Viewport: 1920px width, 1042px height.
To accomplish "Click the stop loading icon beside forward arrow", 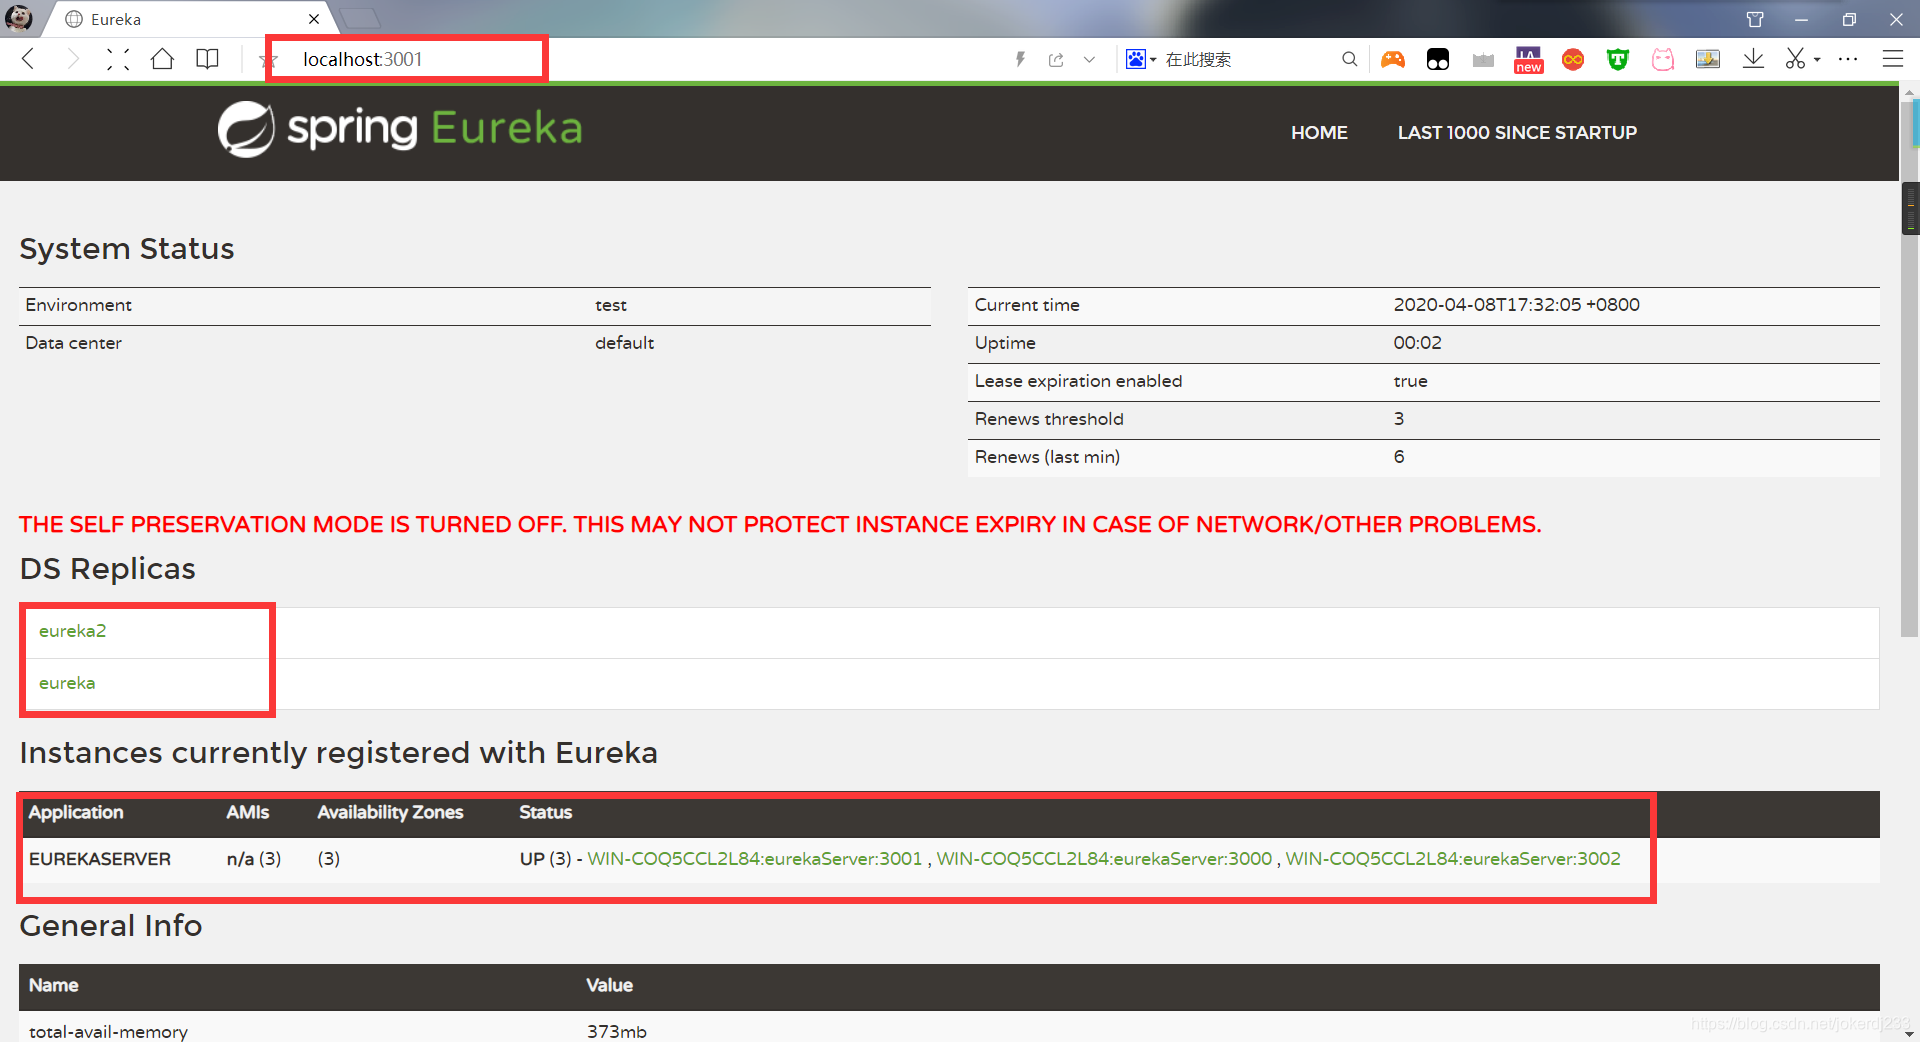I will click(x=118, y=59).
